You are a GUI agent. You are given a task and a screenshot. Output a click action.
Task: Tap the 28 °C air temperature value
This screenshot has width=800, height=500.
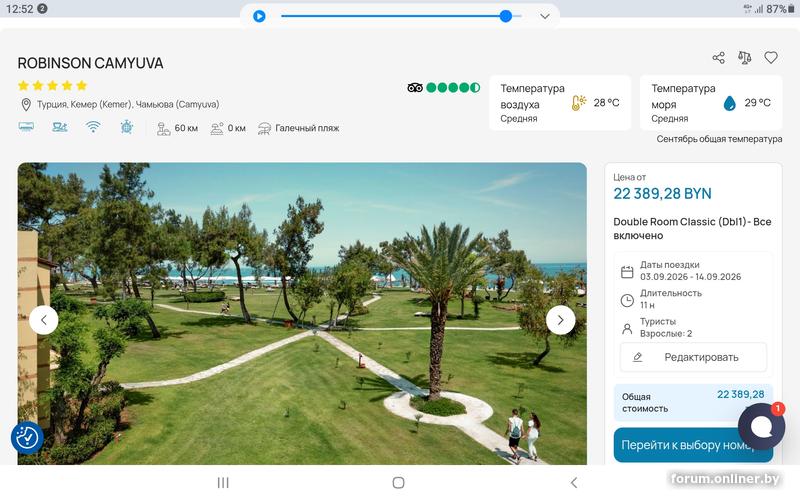pyautogui.click(x=606, y=103)
